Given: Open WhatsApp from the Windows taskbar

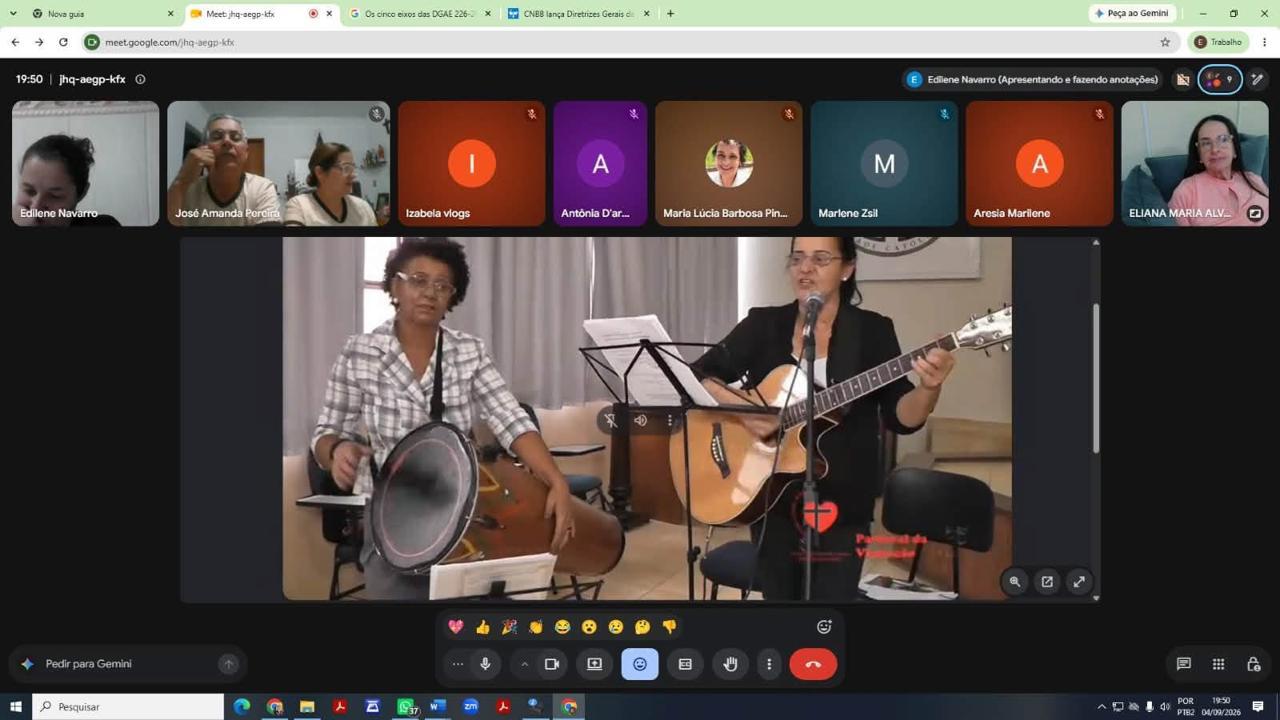Looking at the screenshot, I should click(406, 707).
